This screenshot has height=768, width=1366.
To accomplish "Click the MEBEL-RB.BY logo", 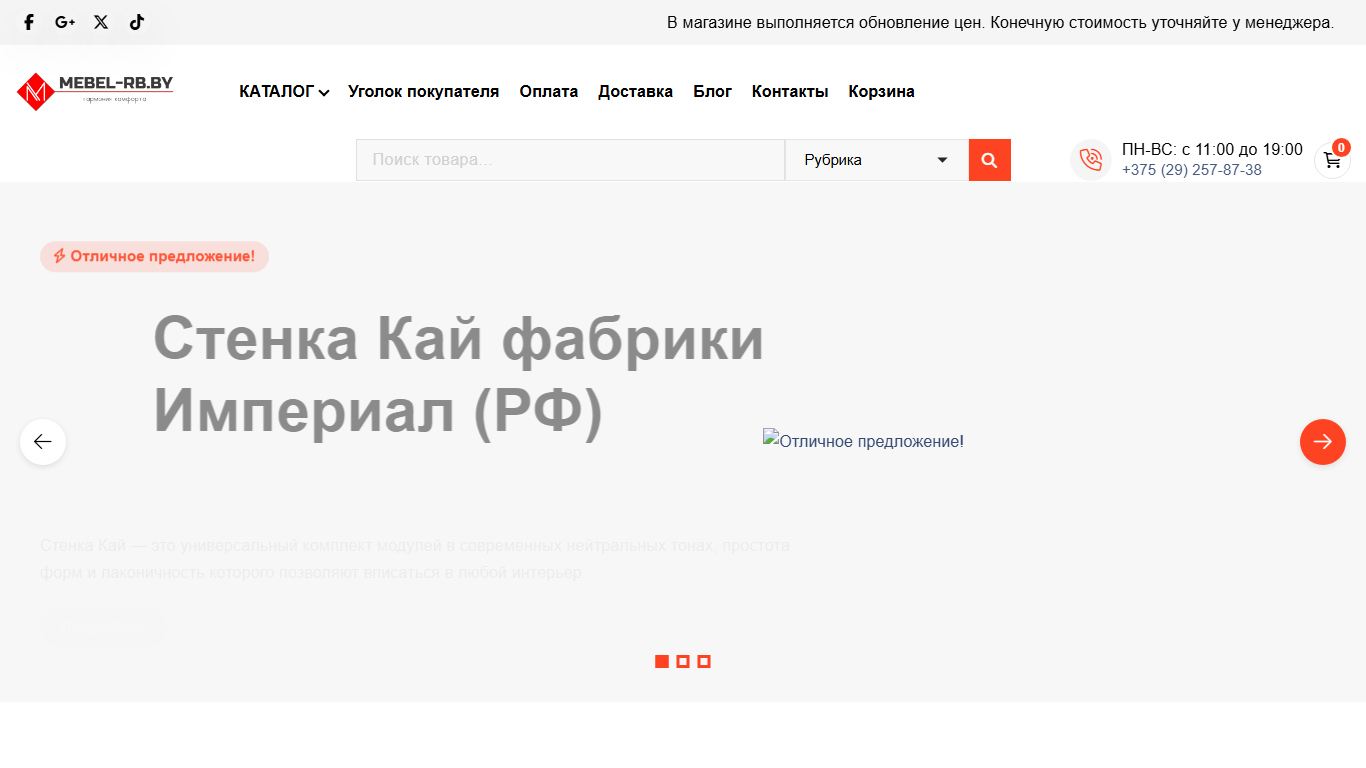I will pyautogui.click(x=95, y=91).
